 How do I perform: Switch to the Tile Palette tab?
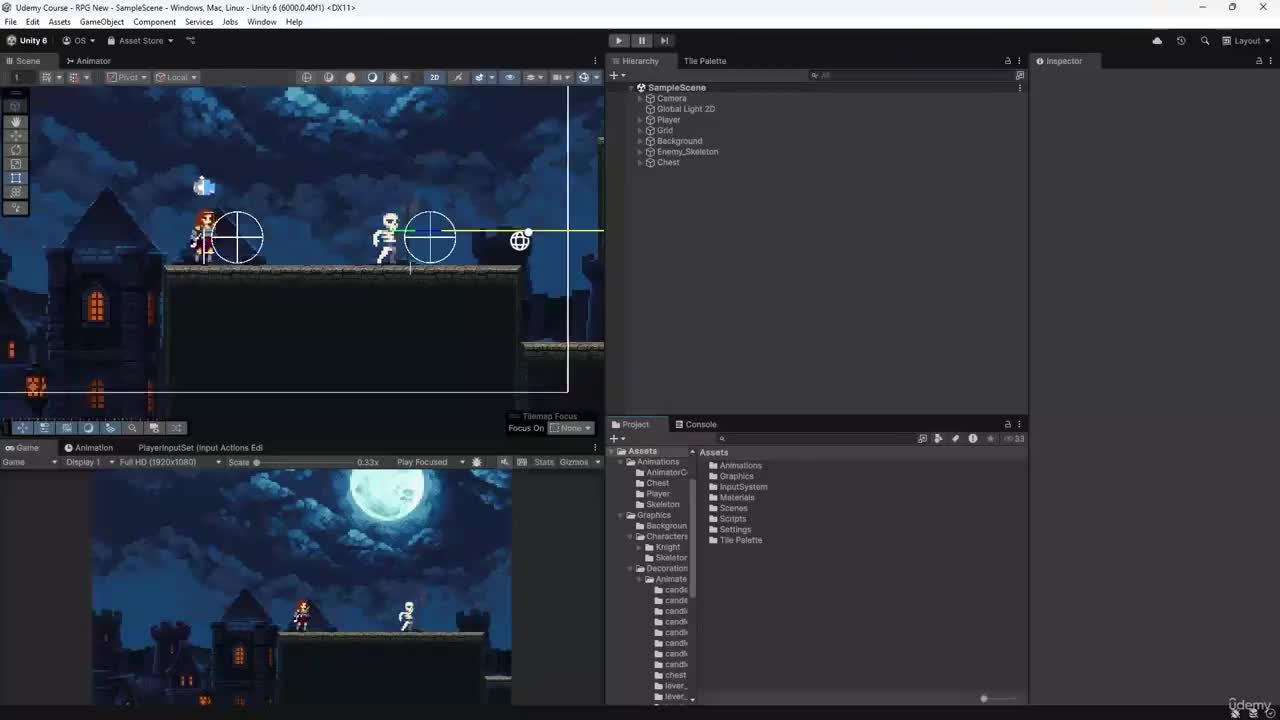tap(705, 61)
